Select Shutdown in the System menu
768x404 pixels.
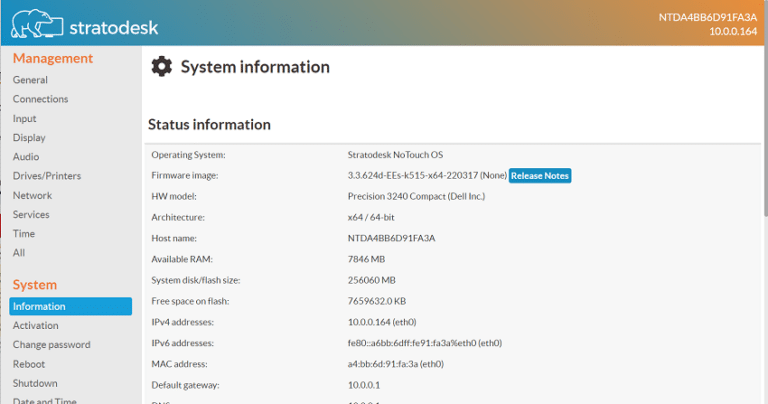tap(35, 383)
